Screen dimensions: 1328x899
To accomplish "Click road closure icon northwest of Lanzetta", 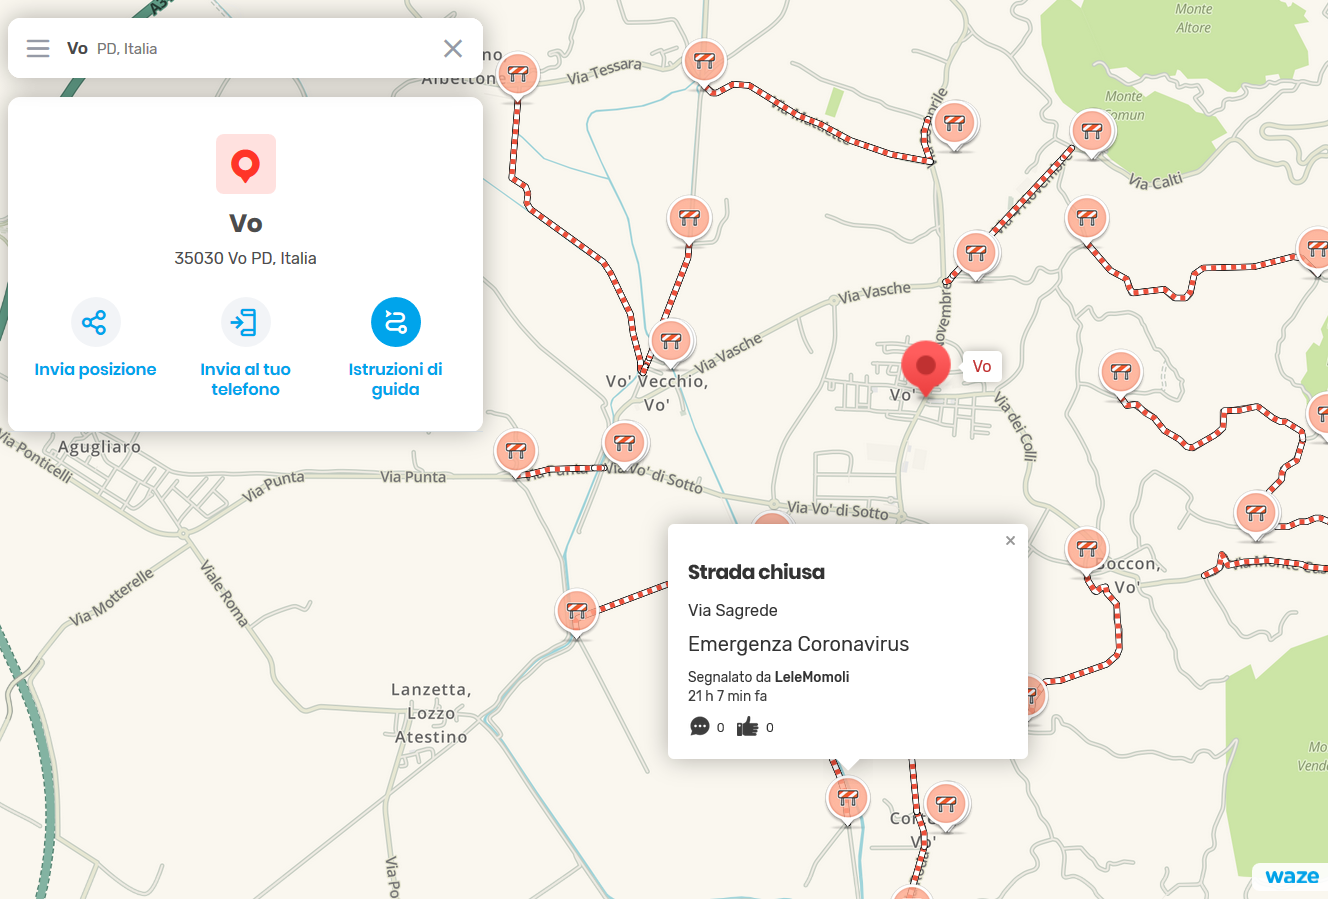I will click(x=576, y=611).
